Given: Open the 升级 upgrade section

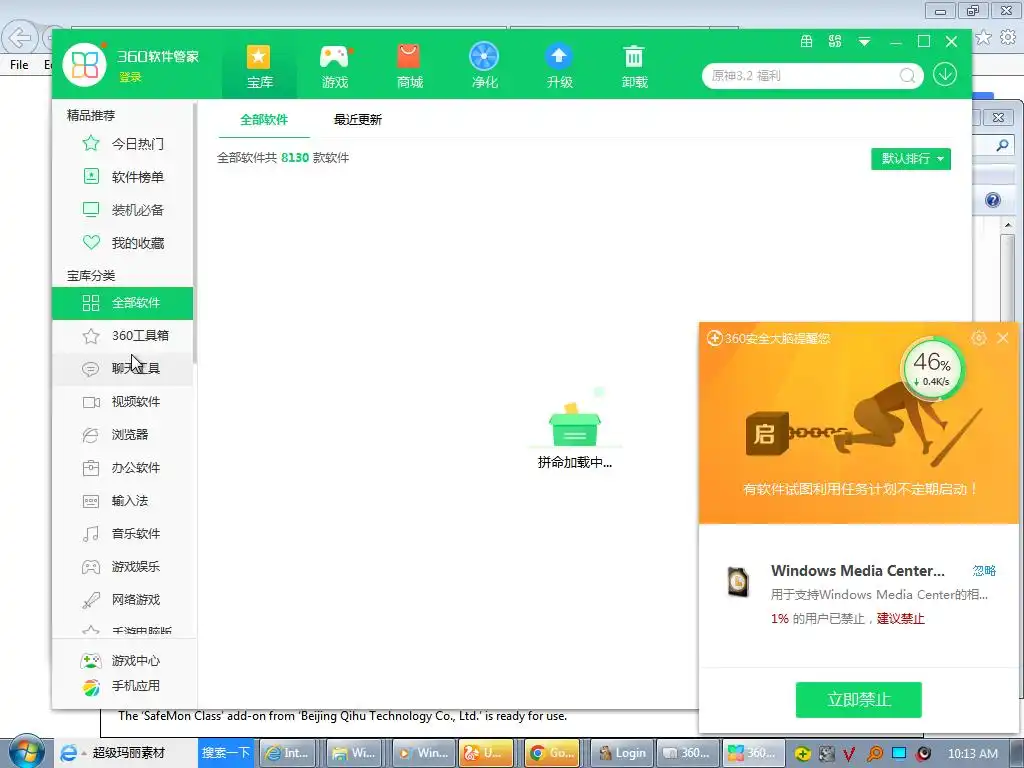Looking at the screenshot, I should click(559, 66).
